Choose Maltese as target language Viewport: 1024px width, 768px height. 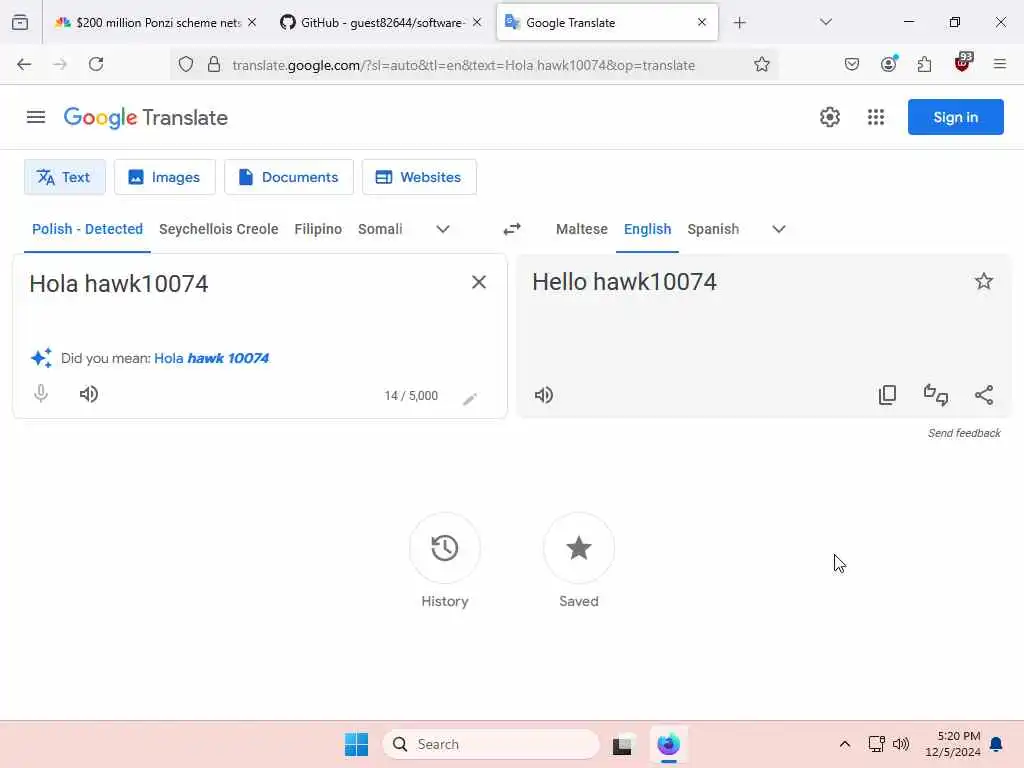point(582,229)
